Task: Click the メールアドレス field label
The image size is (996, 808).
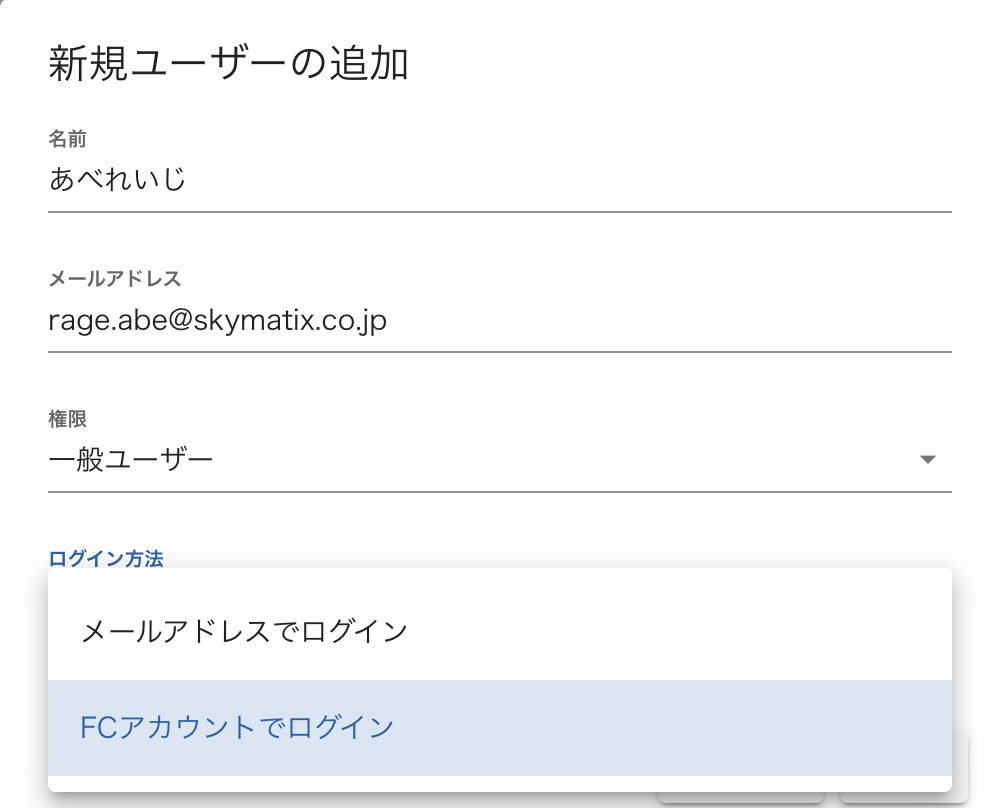Action: click(x=114, y=279)
